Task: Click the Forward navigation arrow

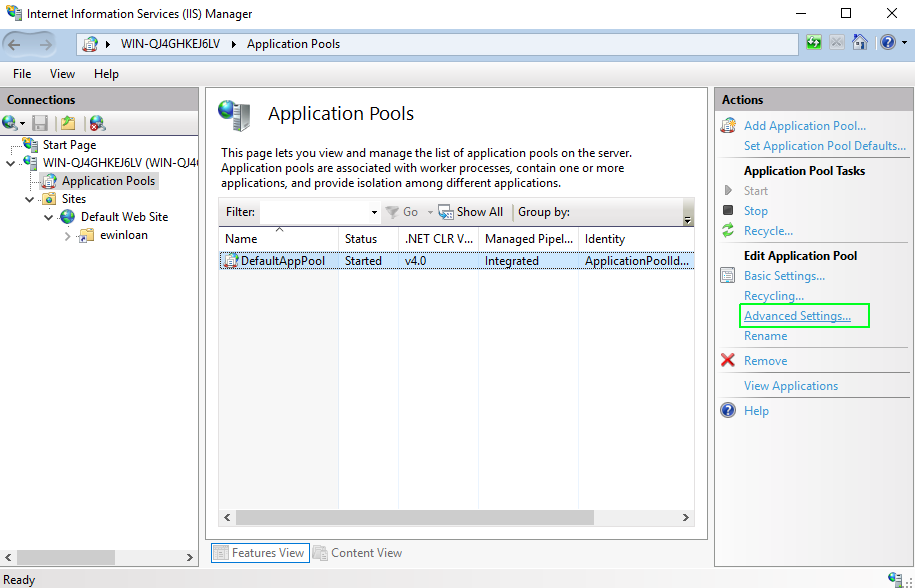Action: click(46, 44)
